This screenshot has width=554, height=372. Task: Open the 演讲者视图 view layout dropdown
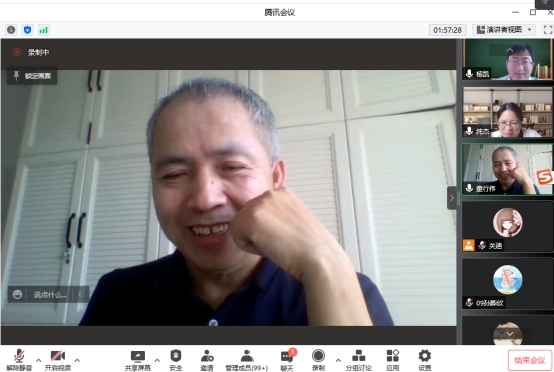click(x=504, y=30)
